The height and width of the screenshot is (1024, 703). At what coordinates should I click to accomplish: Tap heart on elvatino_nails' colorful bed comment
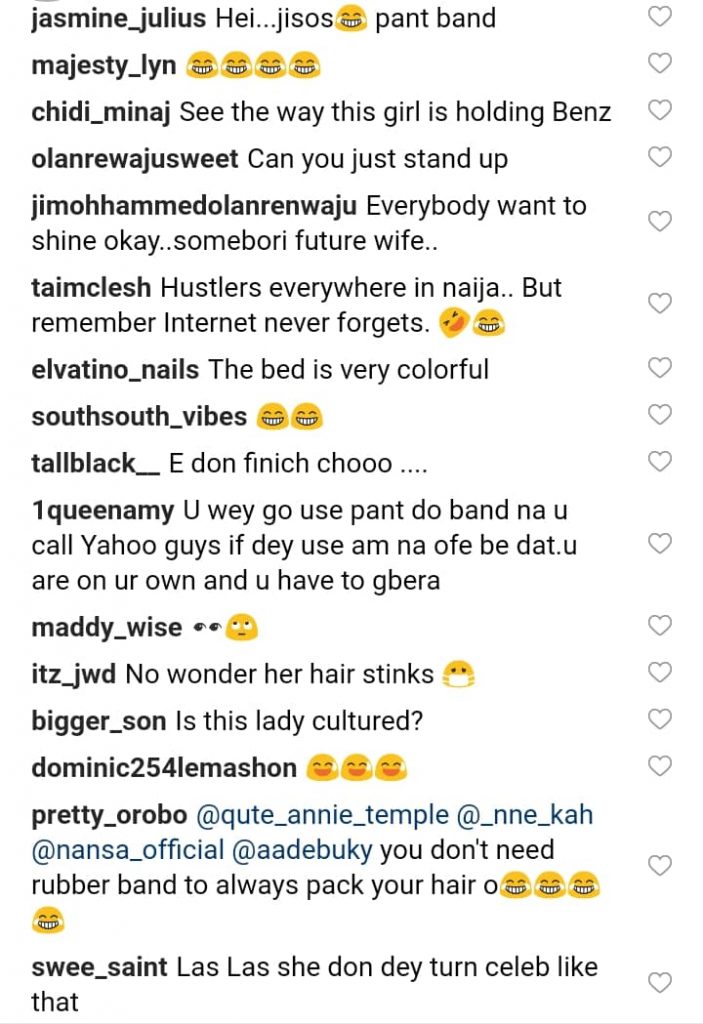659,368
